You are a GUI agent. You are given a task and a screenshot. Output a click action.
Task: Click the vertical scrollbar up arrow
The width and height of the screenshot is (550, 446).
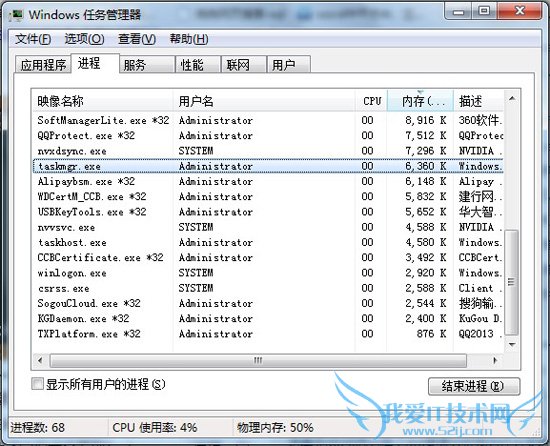pyautogui.click(x=512, y=99)
